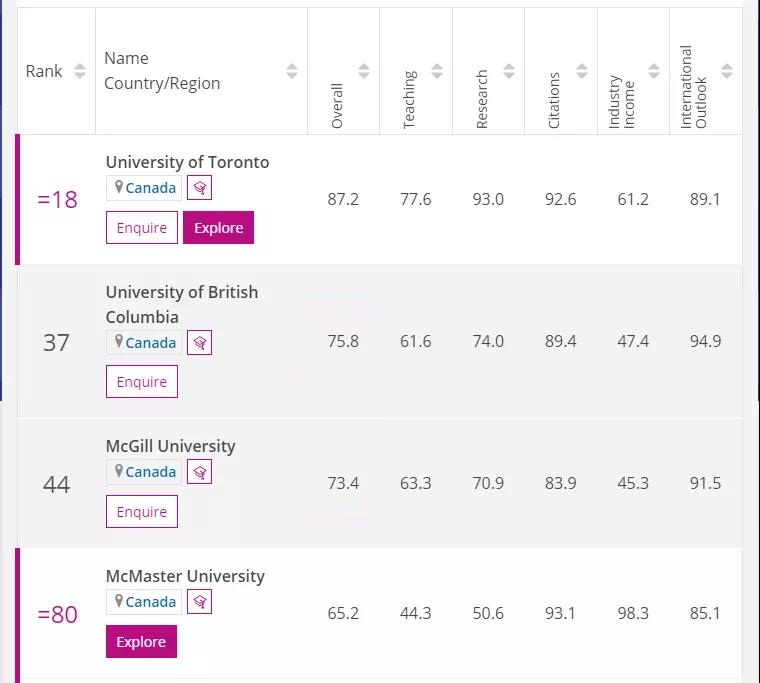
Task: Sort by Name Country/Region arrows
Action: [x=292, y=71]
